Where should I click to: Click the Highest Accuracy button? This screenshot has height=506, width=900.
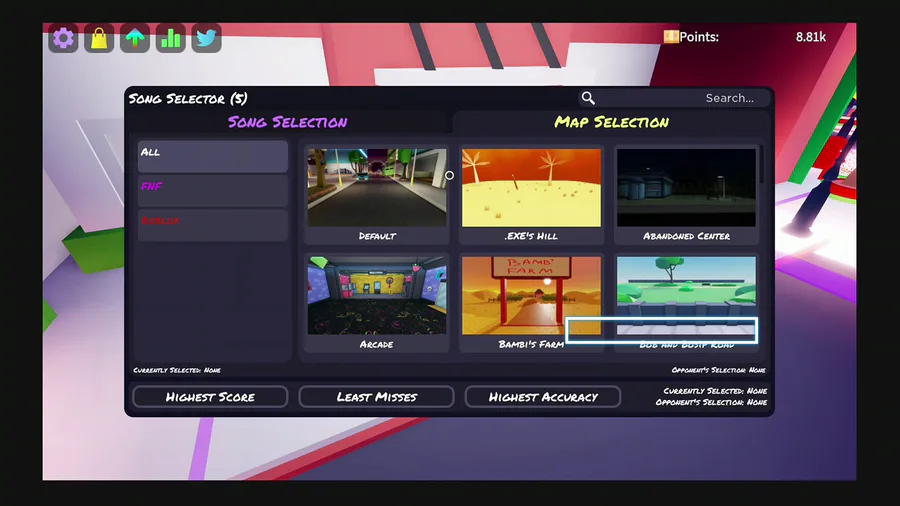[x=543, y=397]
